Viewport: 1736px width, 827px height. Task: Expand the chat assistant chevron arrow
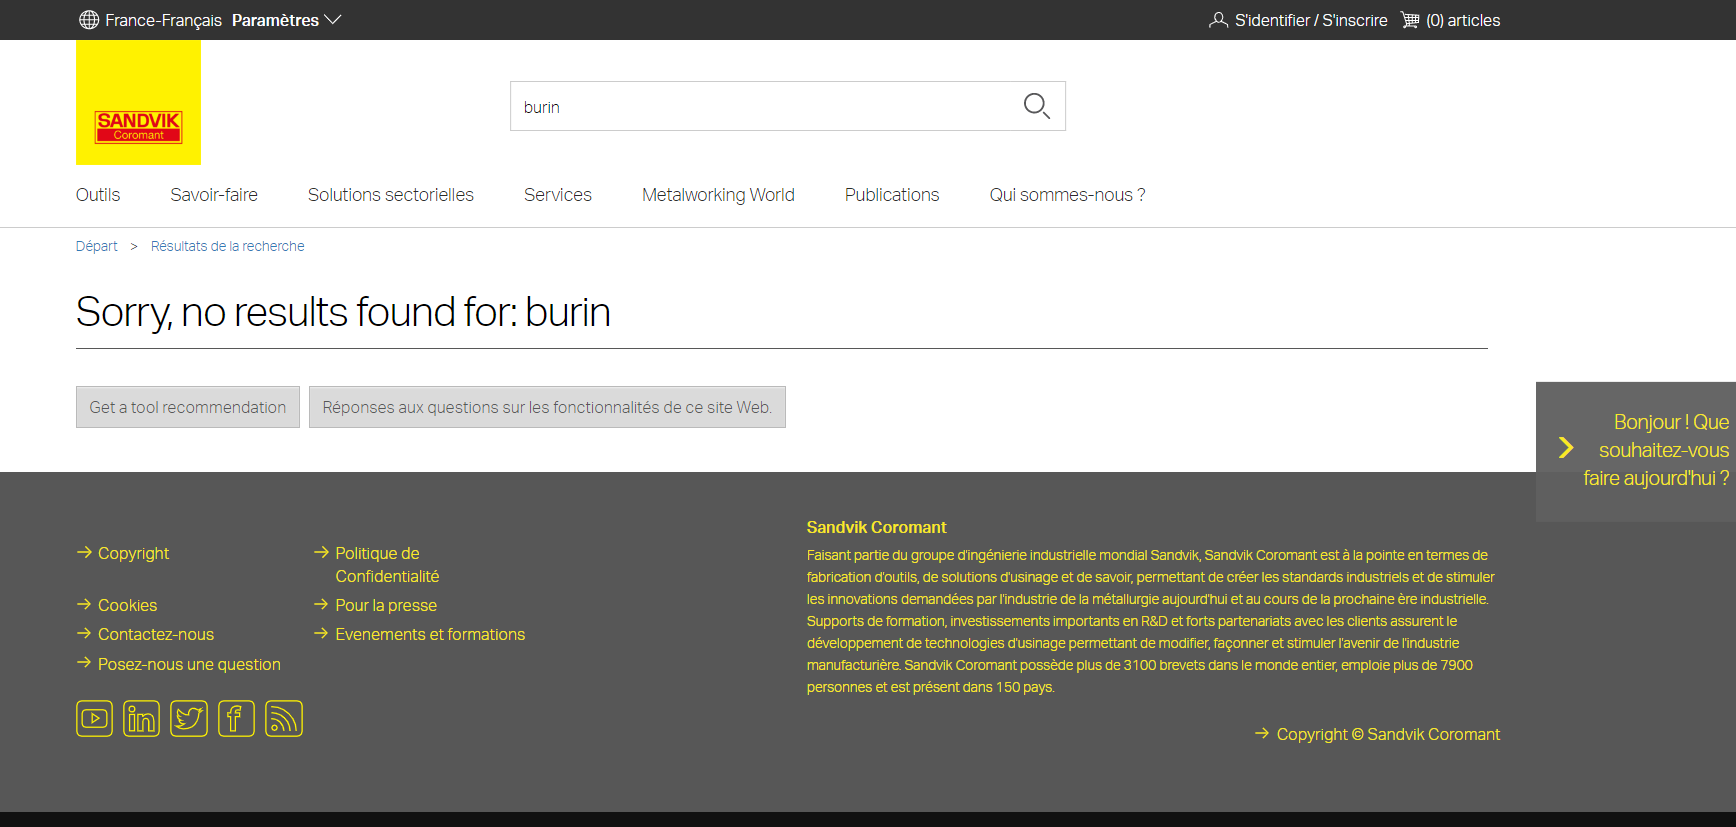(1566, 448)
